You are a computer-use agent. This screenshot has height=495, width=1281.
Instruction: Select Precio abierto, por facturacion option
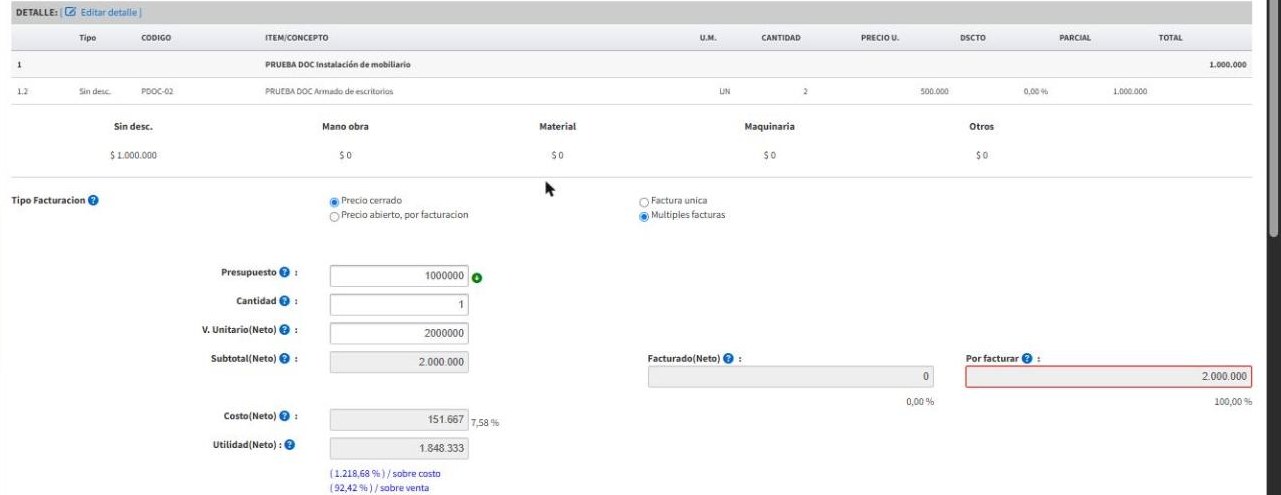[x=334, y=215]
